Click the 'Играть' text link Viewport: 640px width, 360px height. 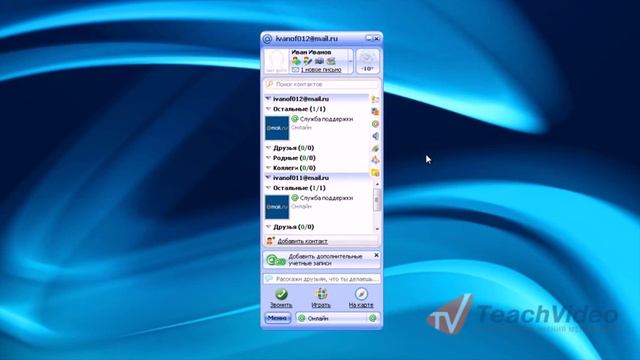tap(321, 305)
